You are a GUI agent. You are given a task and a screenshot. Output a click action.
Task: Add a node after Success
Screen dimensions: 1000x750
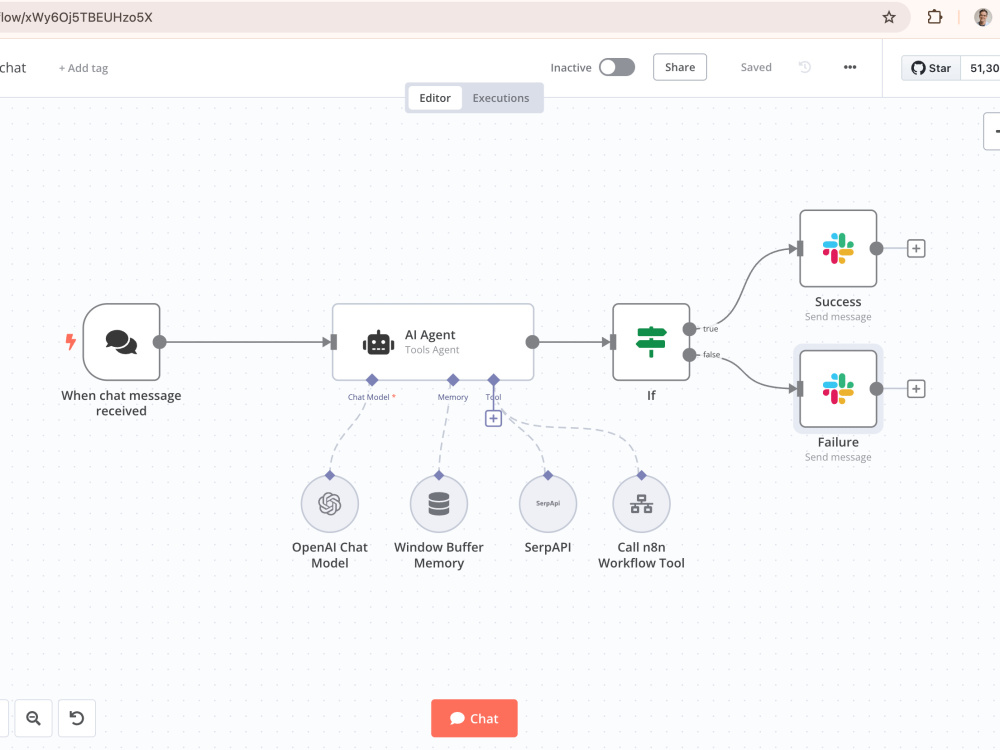tap(916, 248)
